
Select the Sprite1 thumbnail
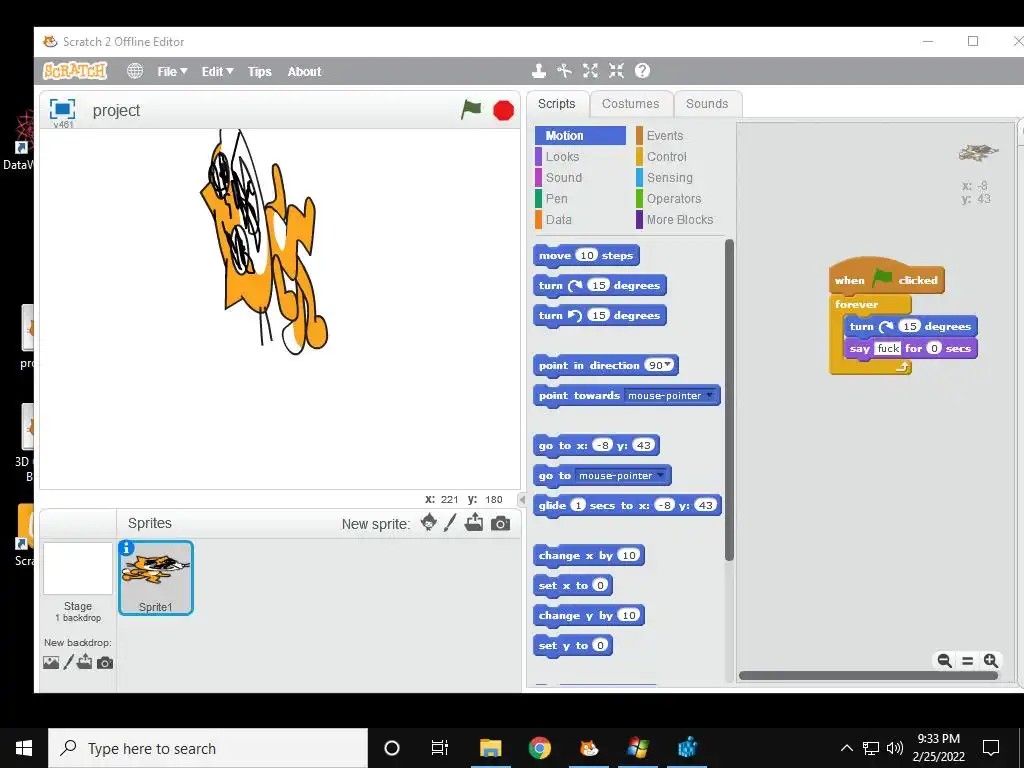[156, 577]
